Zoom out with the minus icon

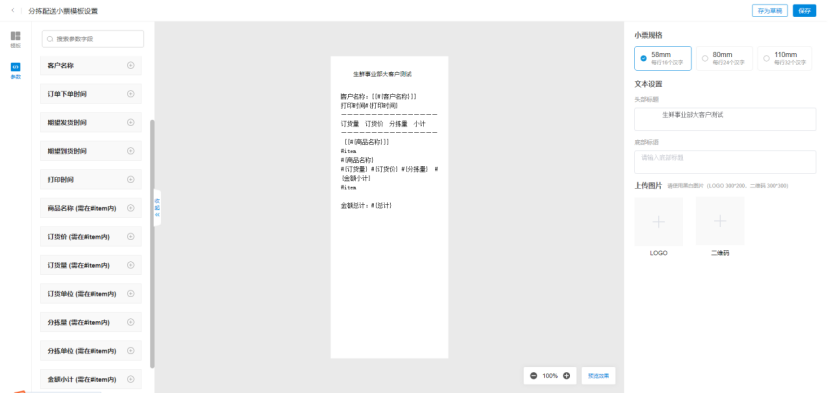pos(534,375)
